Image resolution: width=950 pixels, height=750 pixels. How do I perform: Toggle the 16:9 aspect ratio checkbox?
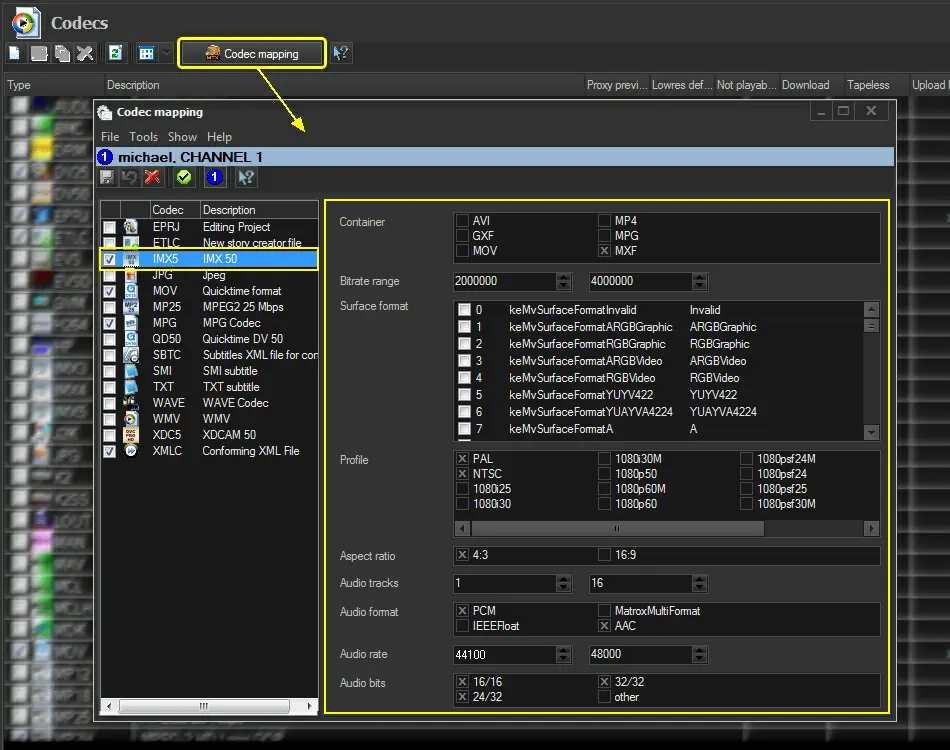(604, 555)
